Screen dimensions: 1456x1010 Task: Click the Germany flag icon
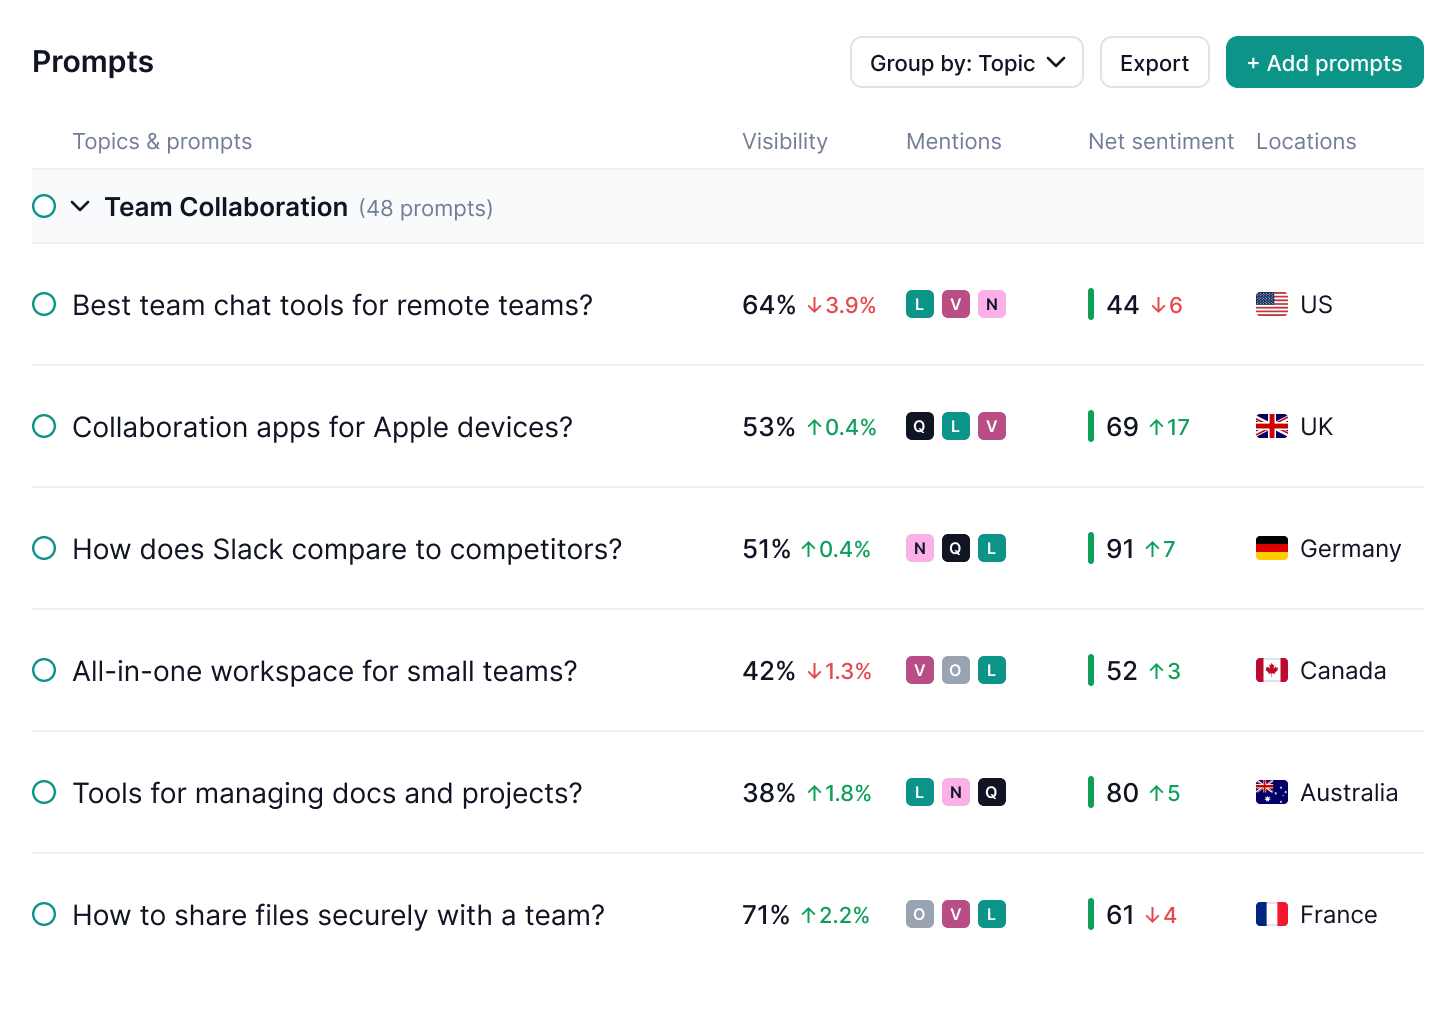coord(1272,548)
